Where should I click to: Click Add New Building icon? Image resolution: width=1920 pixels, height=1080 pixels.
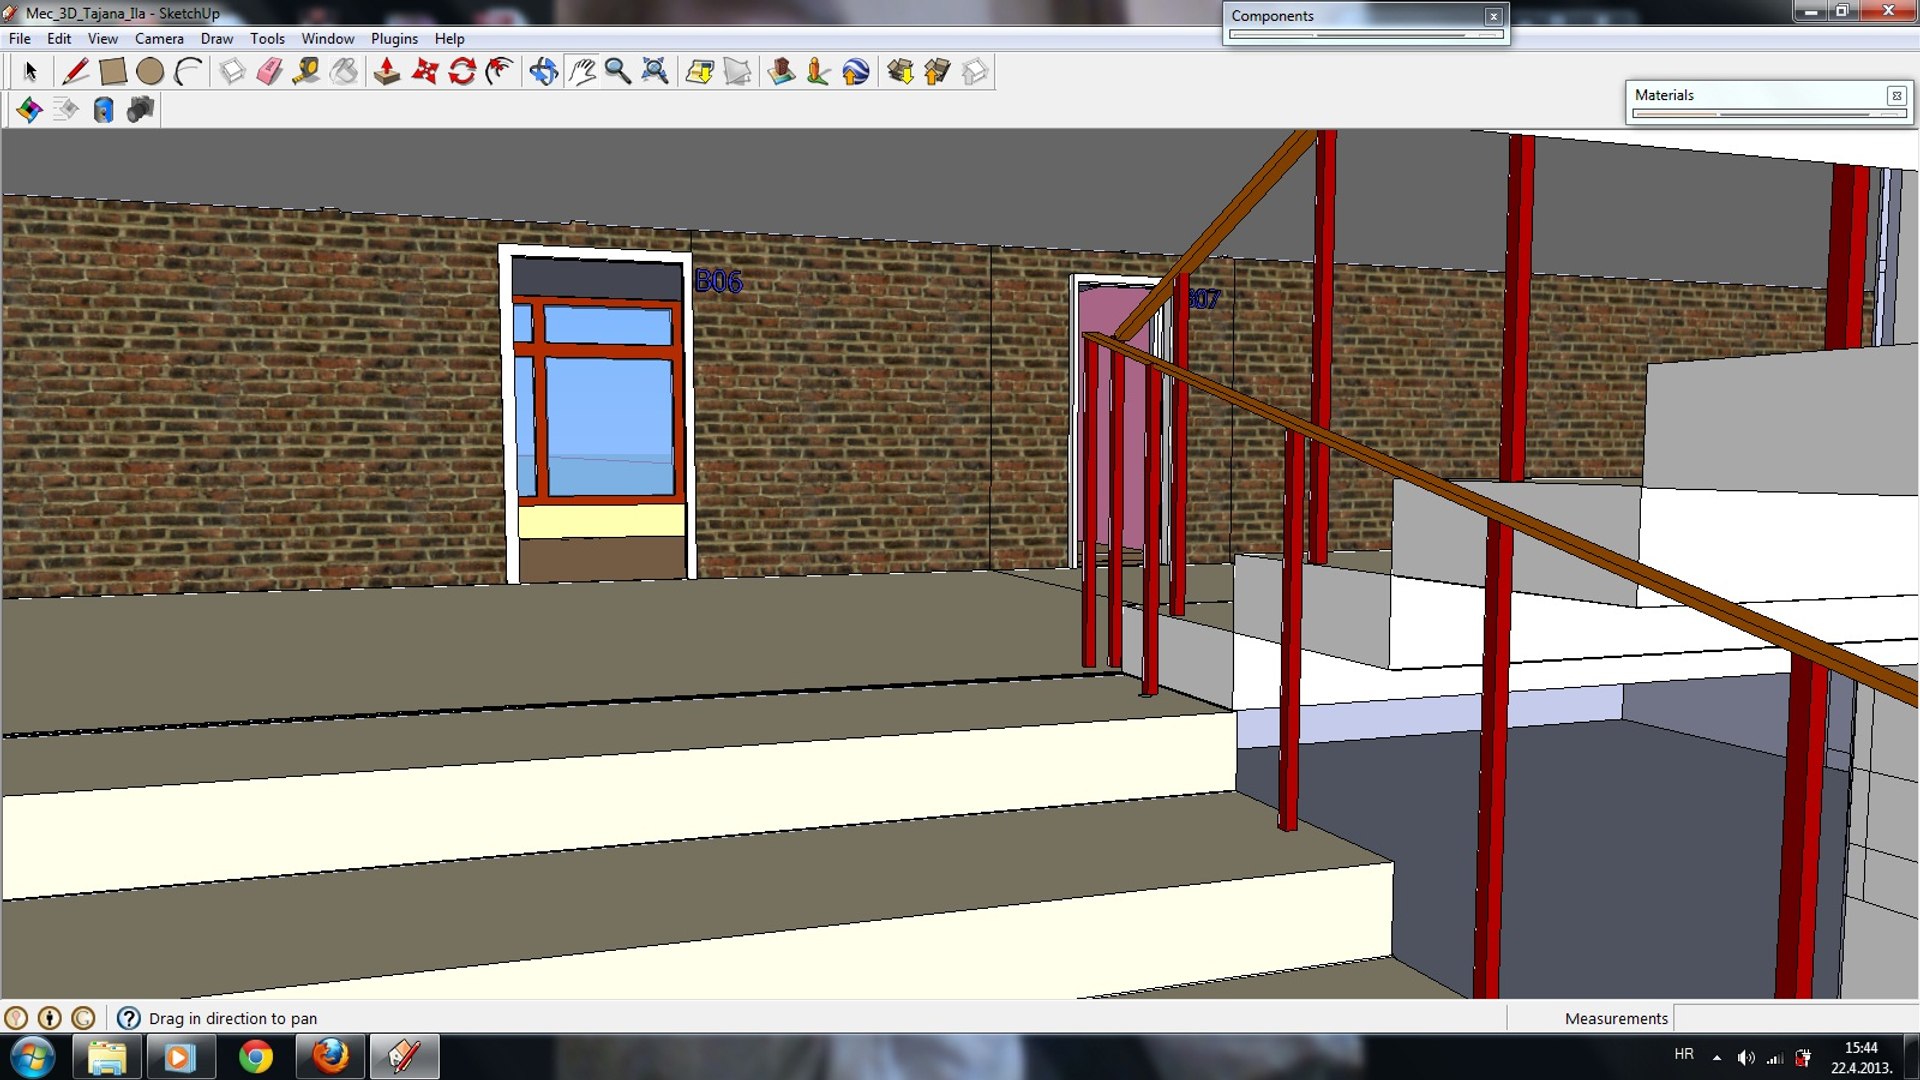781,71
